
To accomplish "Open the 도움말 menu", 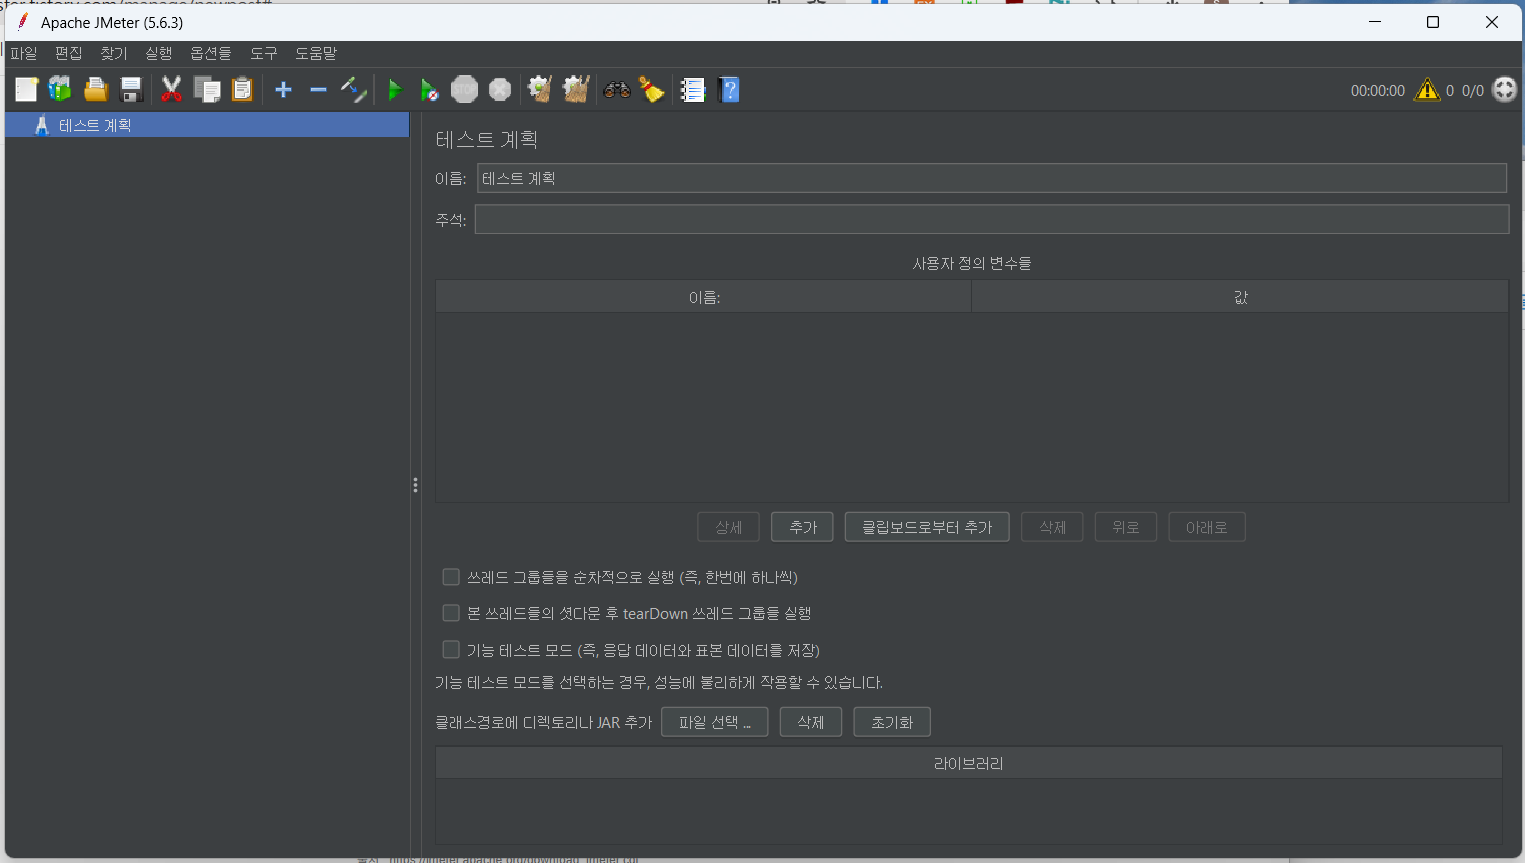I will point(316,53).
